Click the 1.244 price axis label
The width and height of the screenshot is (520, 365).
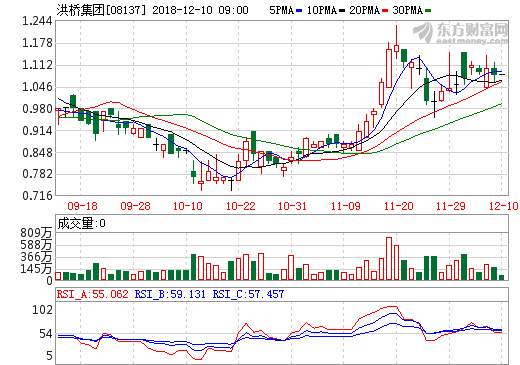[38, 21]
